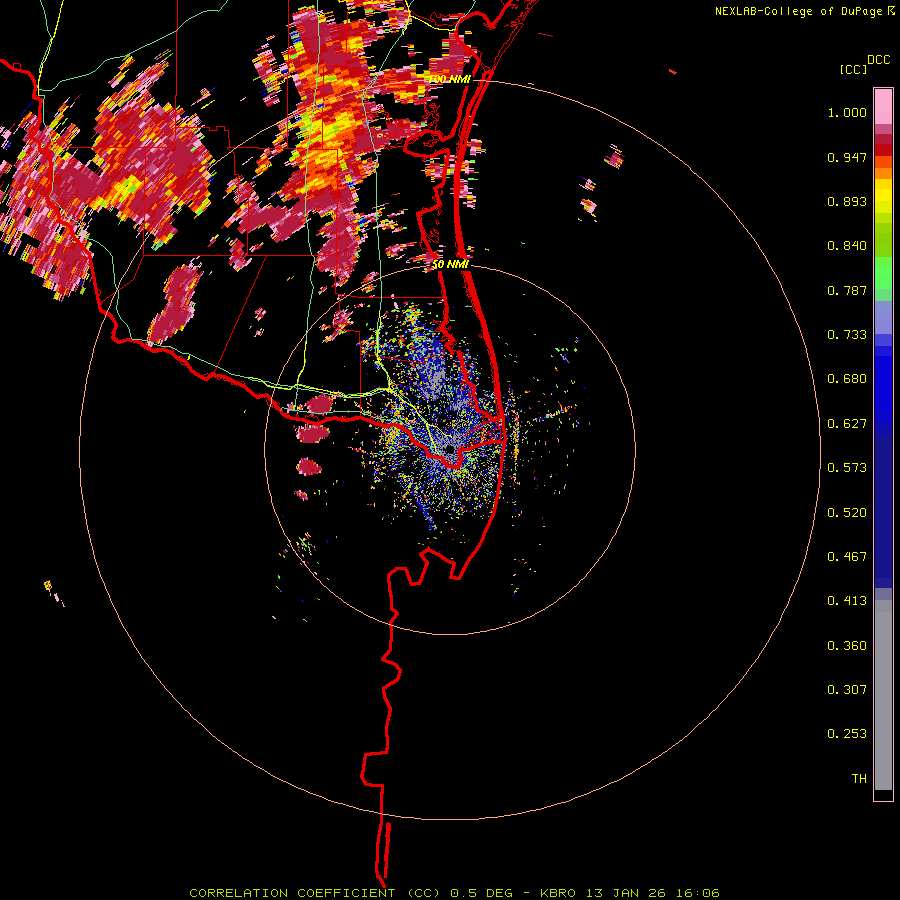Image resolution: width=900 pixels, height=900 pixels.
Task: Click the 0.467 scale value
Action: (847, 557)
